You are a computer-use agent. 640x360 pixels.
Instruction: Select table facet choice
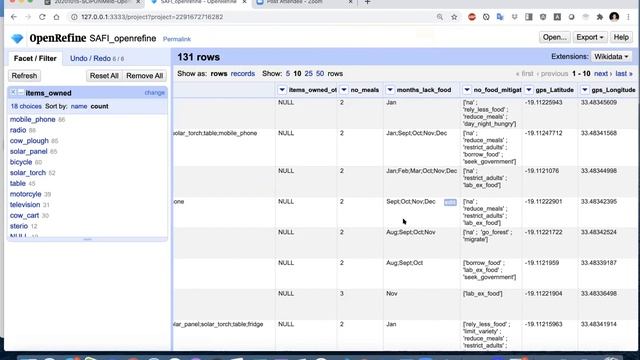click(x=18, y=183)
